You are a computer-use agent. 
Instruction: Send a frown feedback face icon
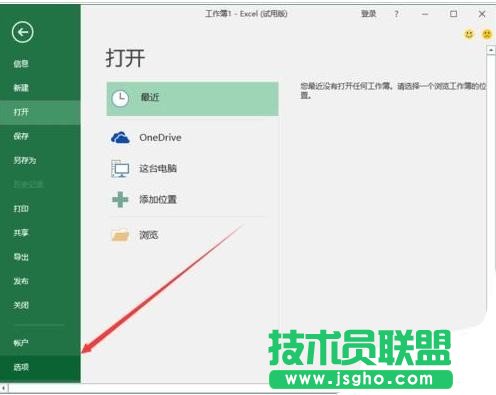coord(487,34)
